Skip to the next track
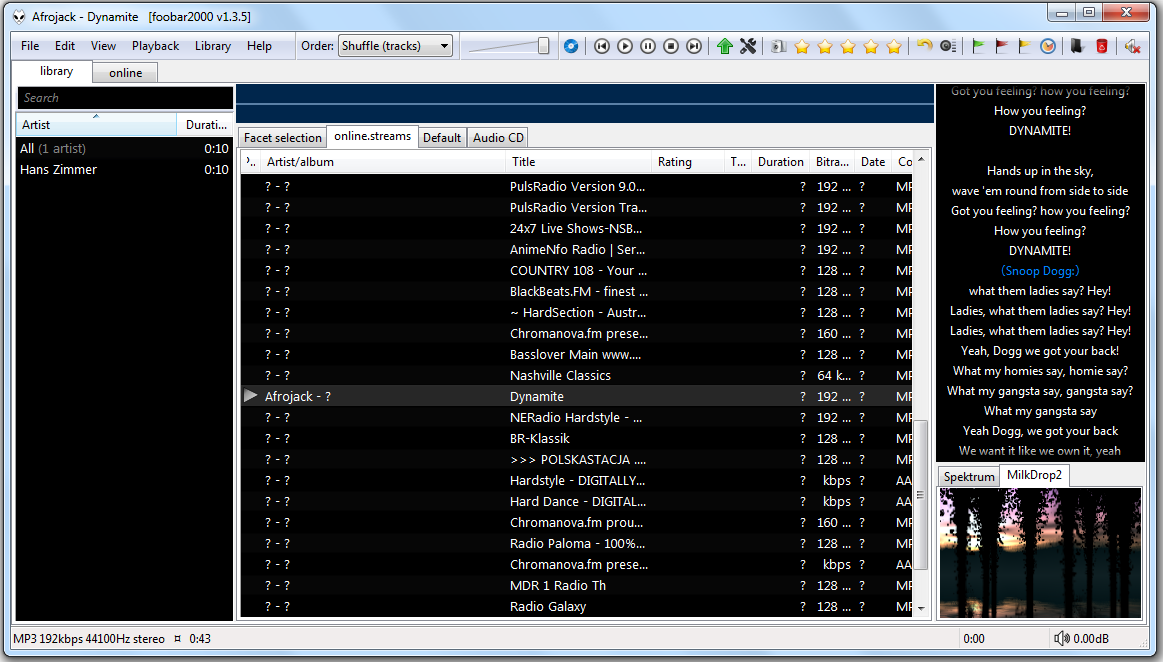Viewport: 1163px width, 662px height. (x=693, y=46)
